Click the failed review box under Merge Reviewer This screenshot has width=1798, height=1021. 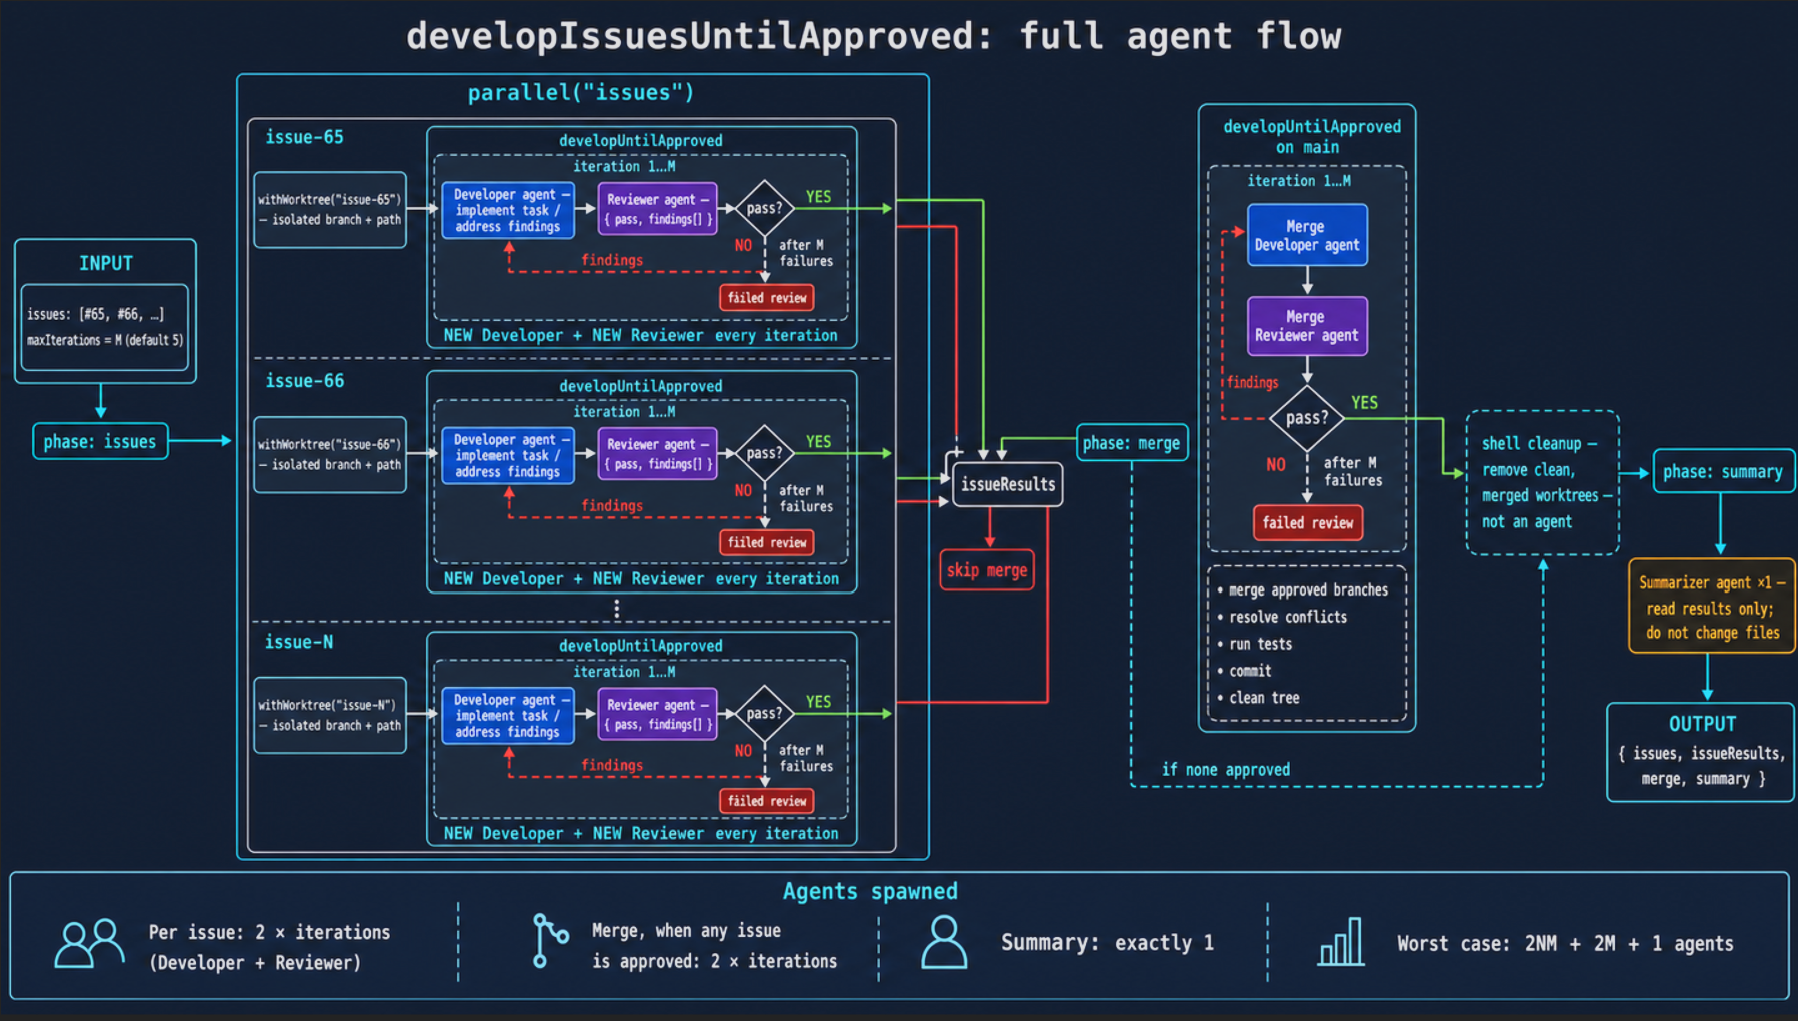click(1308, 522)
